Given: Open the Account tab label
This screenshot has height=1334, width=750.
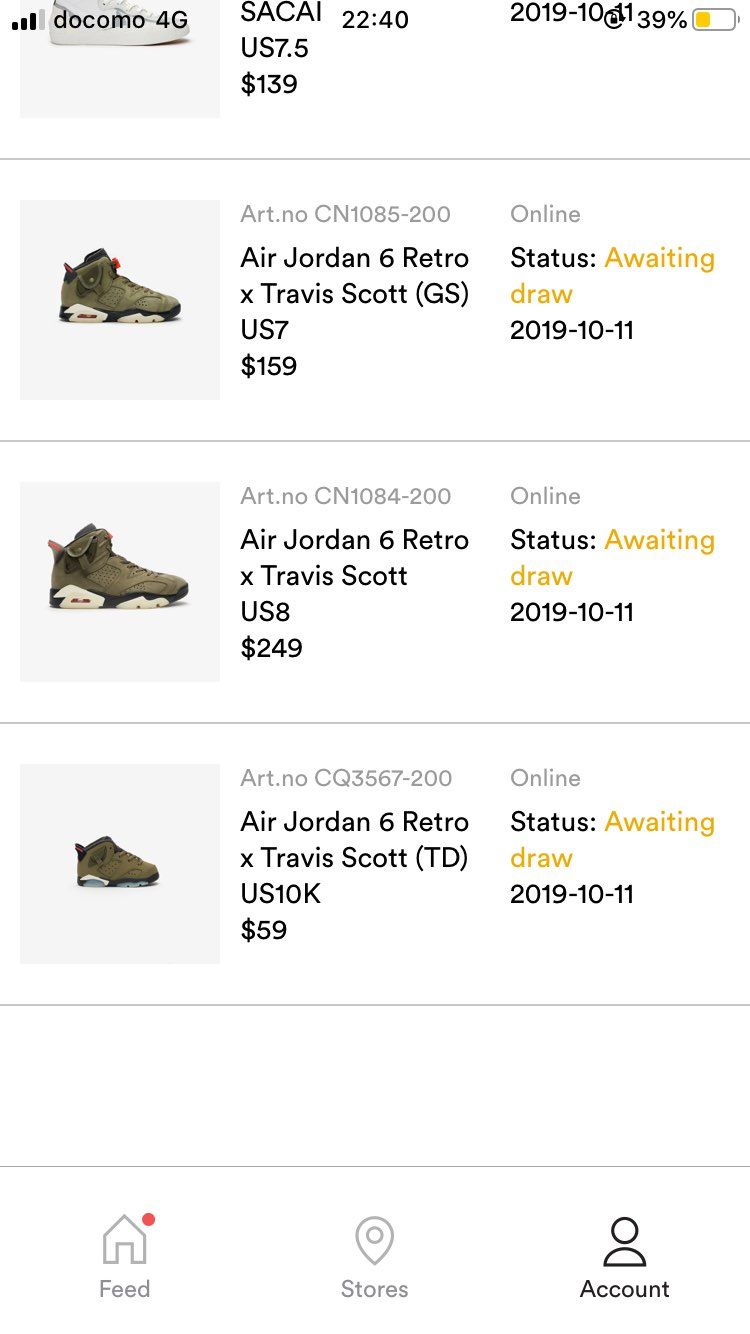Looking at the screenshot, I should click(625, 1289).
